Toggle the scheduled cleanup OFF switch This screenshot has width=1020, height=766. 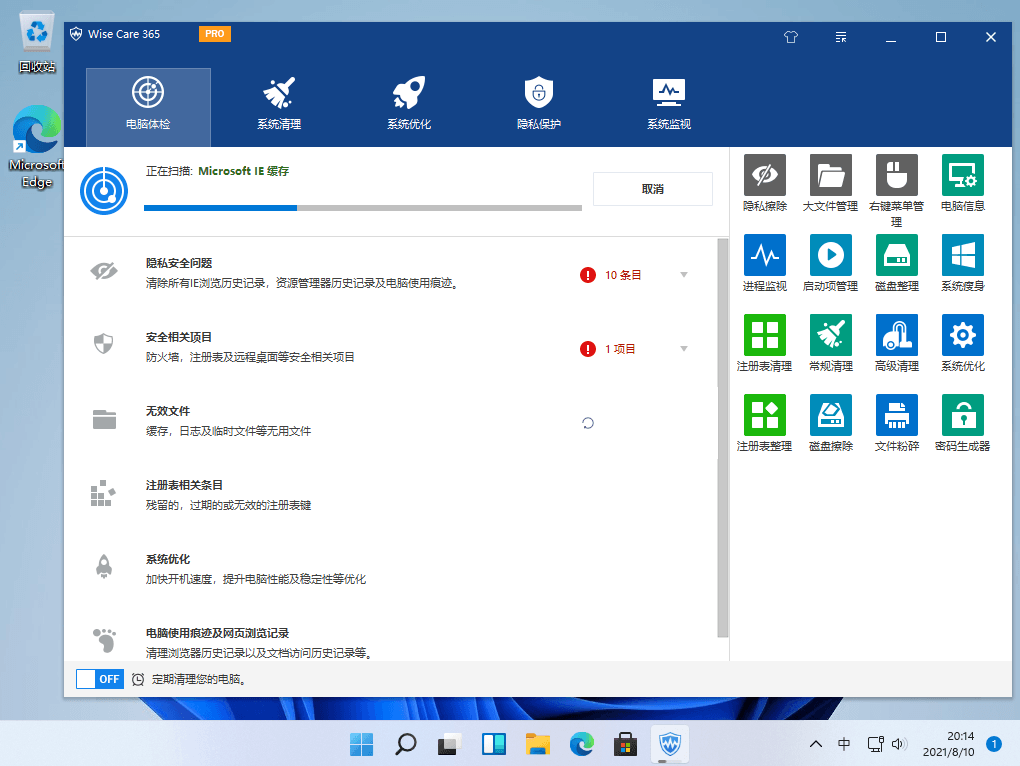[100, 679]
